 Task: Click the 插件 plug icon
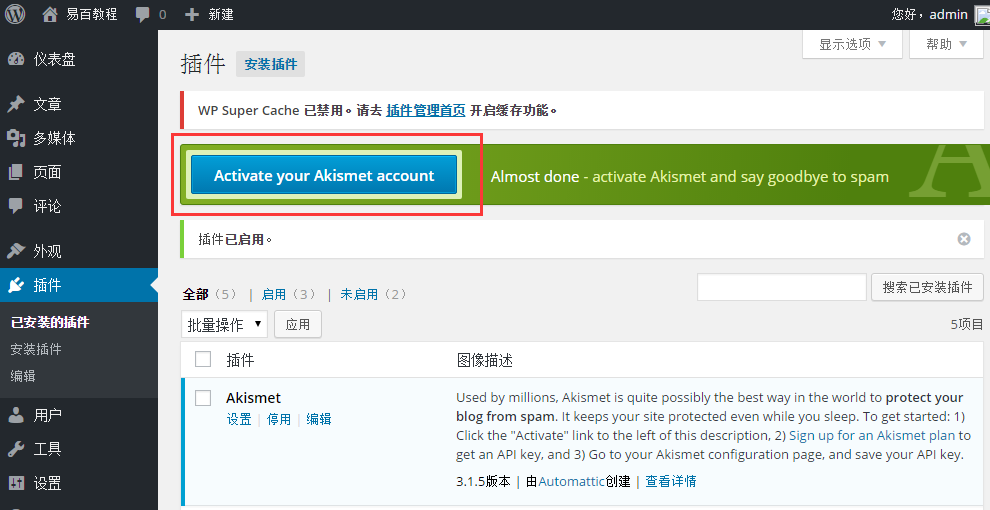[x=16, y=285]
